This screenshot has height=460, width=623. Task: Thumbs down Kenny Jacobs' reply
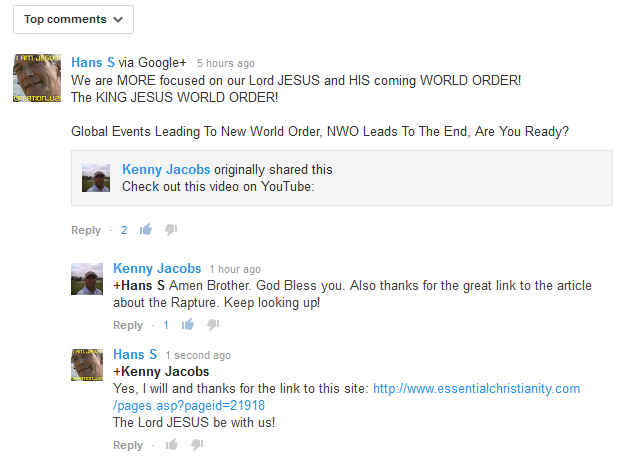213,325
